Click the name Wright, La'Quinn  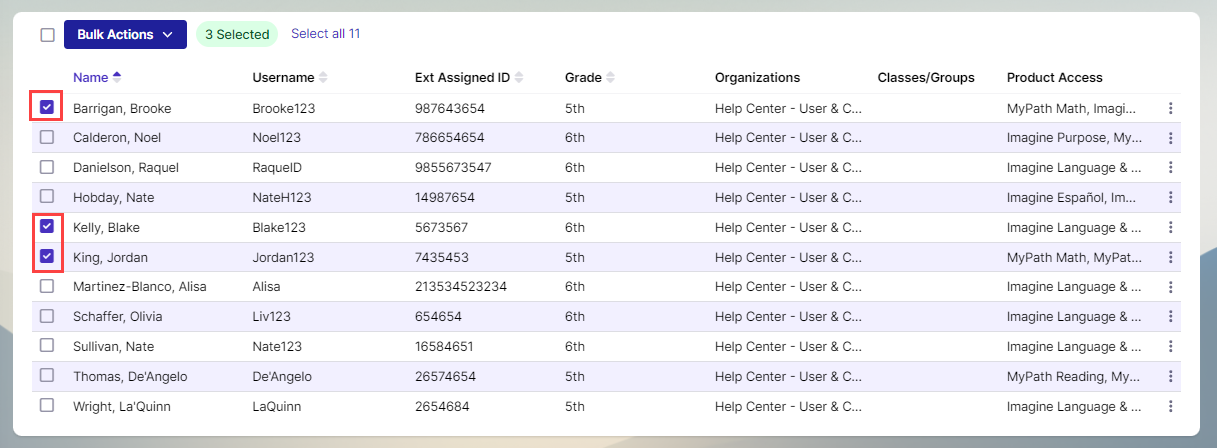[x=120, y=407]
